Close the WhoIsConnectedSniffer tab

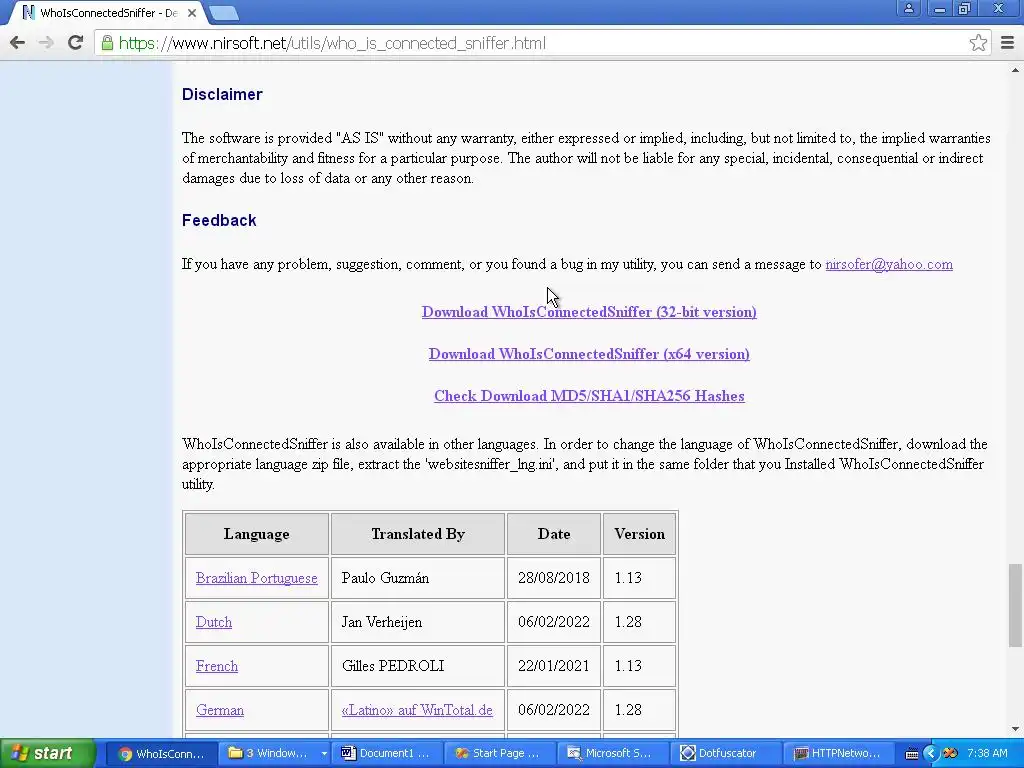(x=192, y=12)
